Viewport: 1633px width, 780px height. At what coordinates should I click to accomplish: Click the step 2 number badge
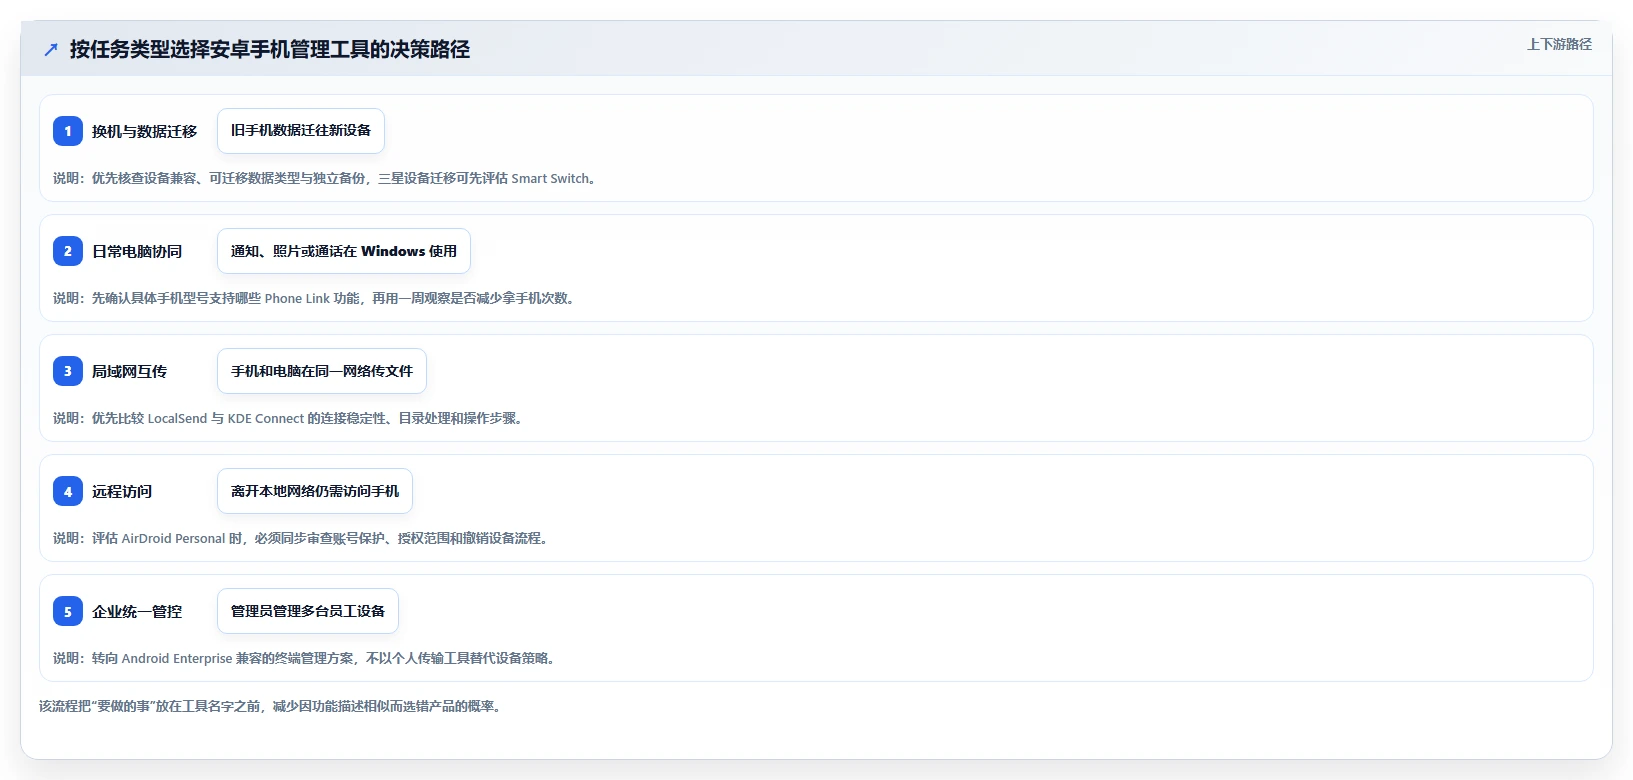pos(68,251)
